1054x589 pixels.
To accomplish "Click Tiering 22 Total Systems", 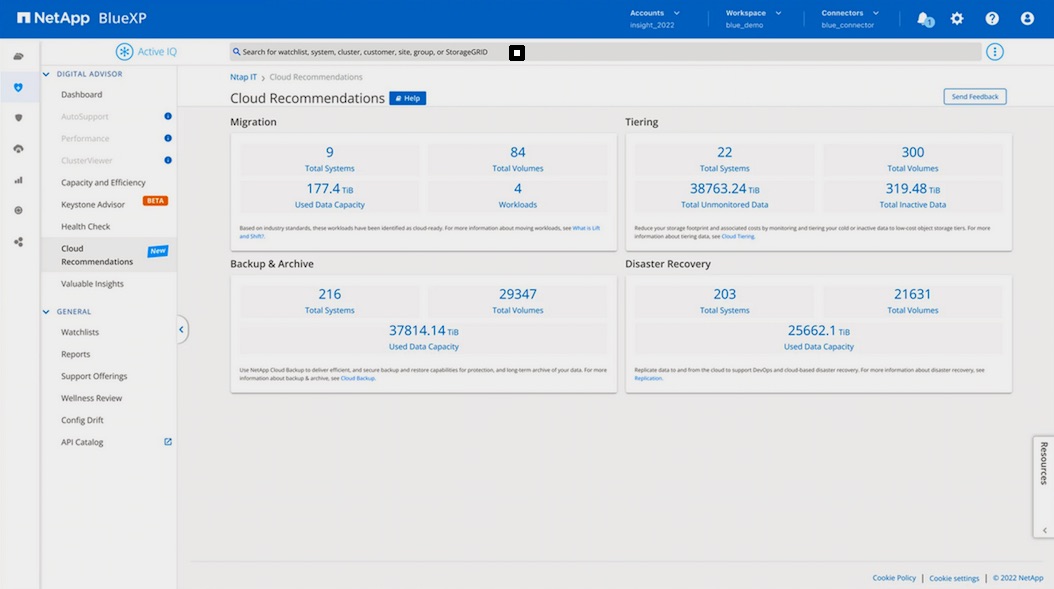I will coord(725,159).
